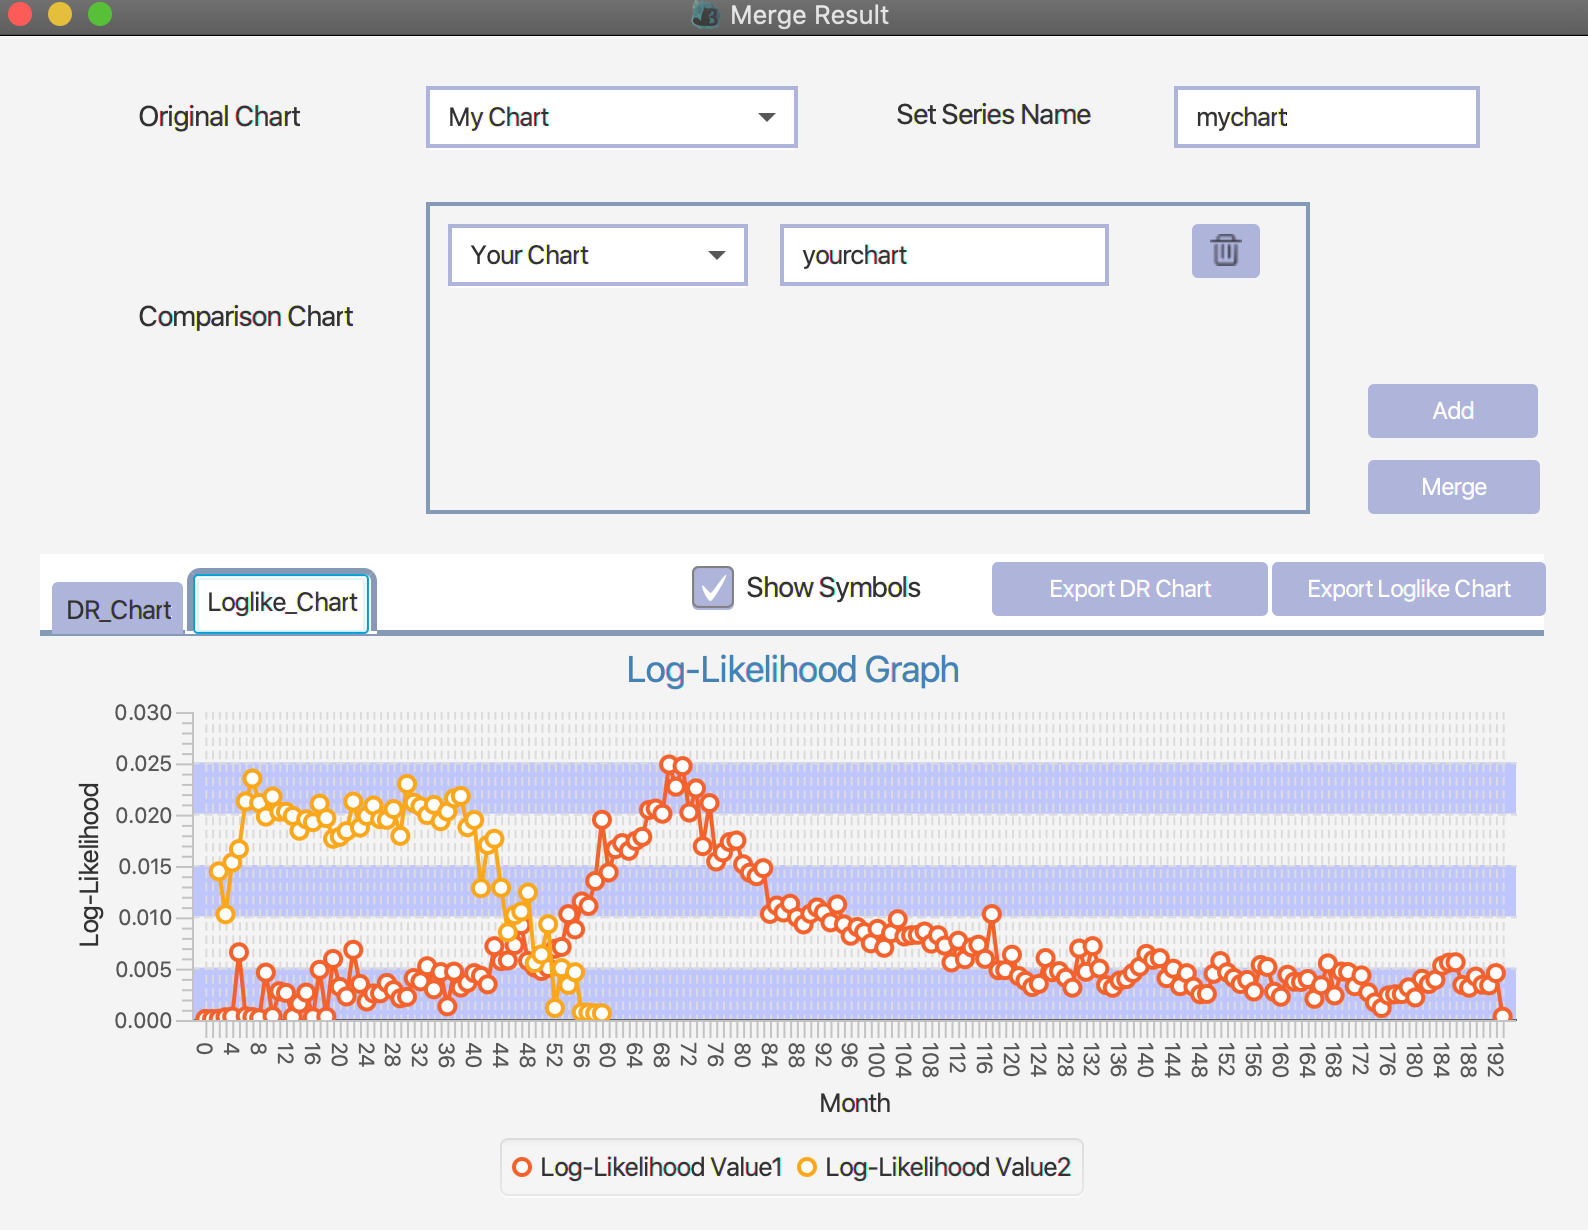1588x1230 pixels.
Task: Click the Original Chart label
Action: (219, 117)
